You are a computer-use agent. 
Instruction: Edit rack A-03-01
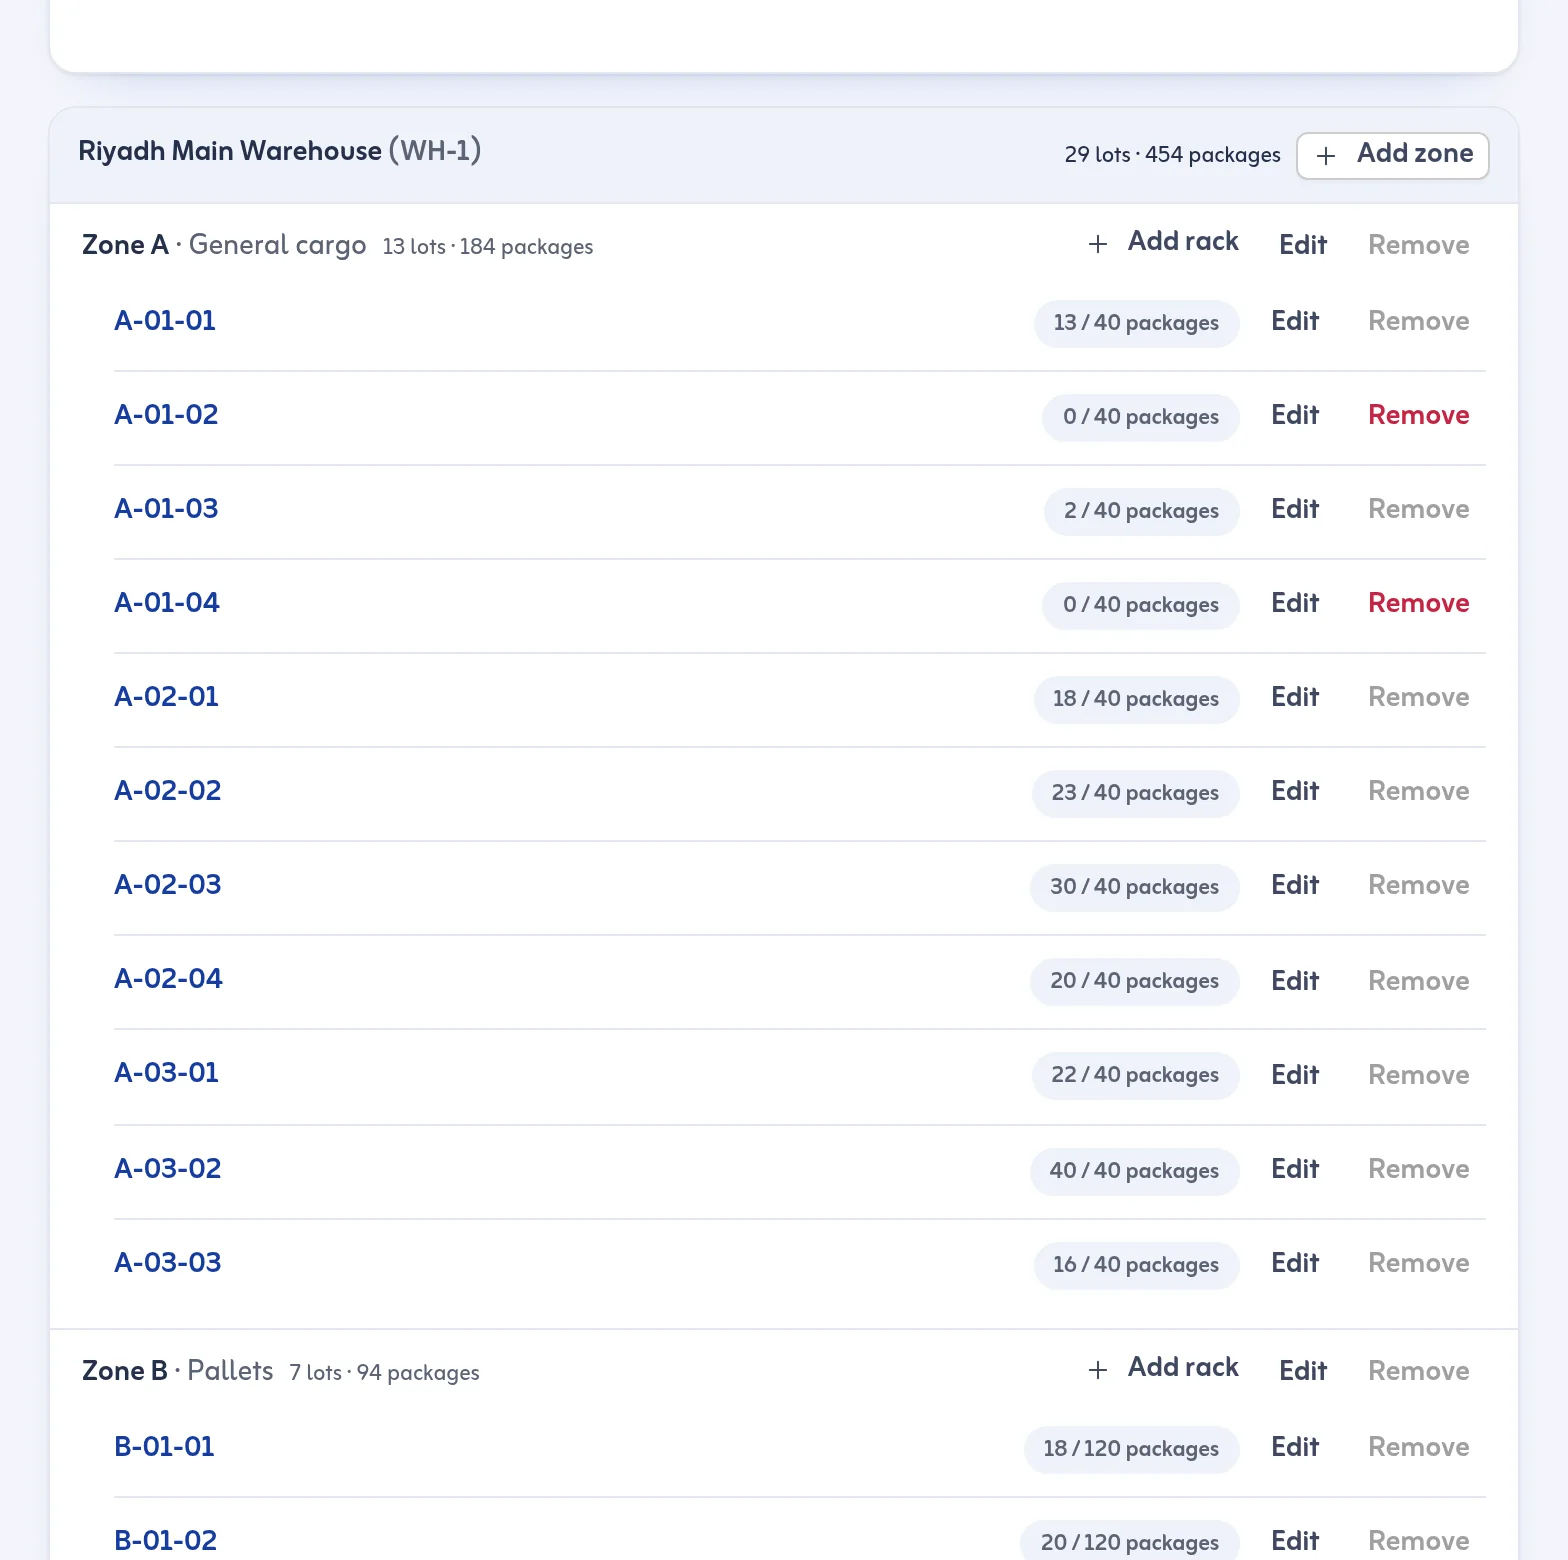[1295, 1075]
